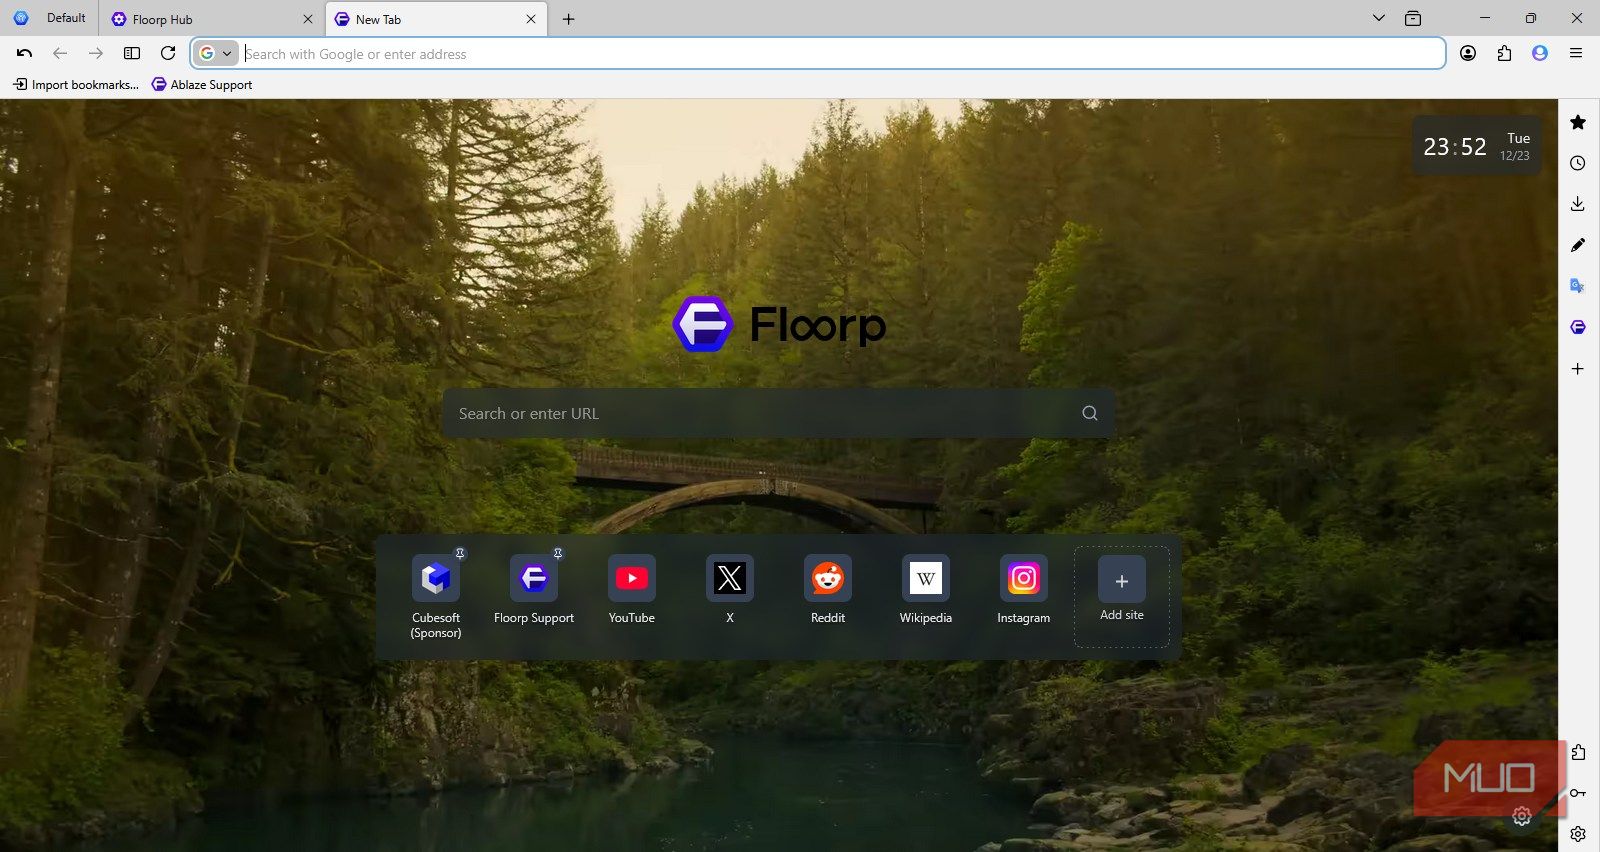Open Cubesoft (Sponsor) shortcut
This screenshot has width=1600, height=852.
click(x=436, y=597)
